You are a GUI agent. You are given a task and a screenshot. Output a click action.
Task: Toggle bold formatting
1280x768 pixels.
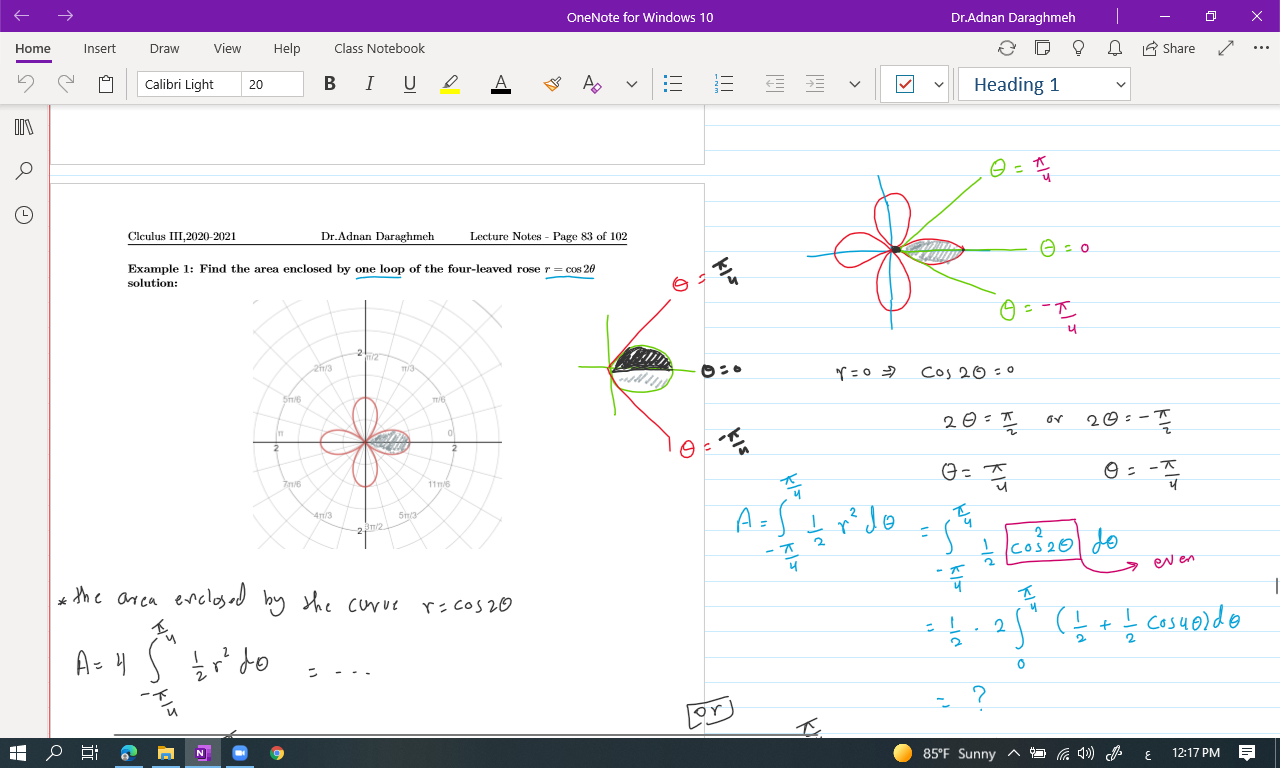pos(330,84)
